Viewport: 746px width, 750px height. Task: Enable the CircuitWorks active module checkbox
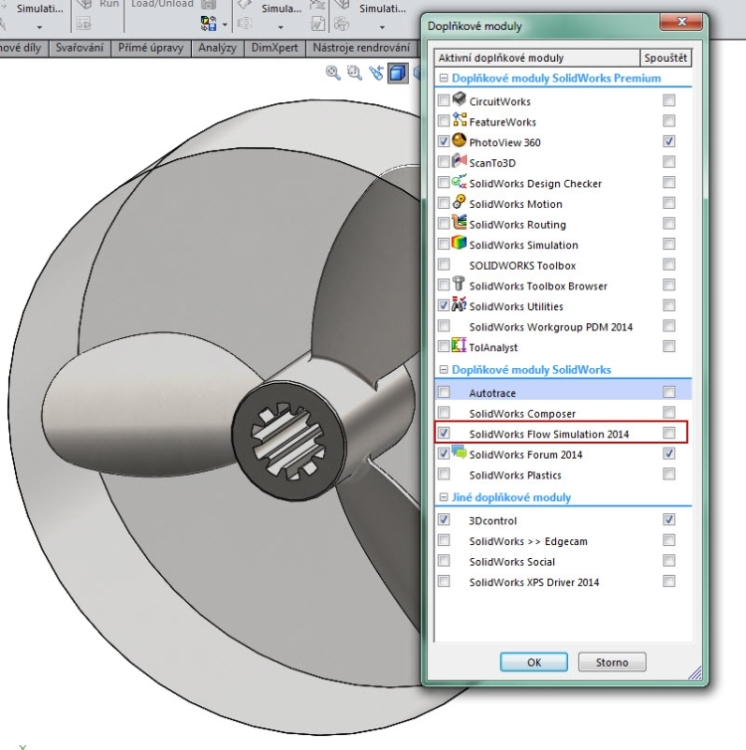click(x=444, y=100)
